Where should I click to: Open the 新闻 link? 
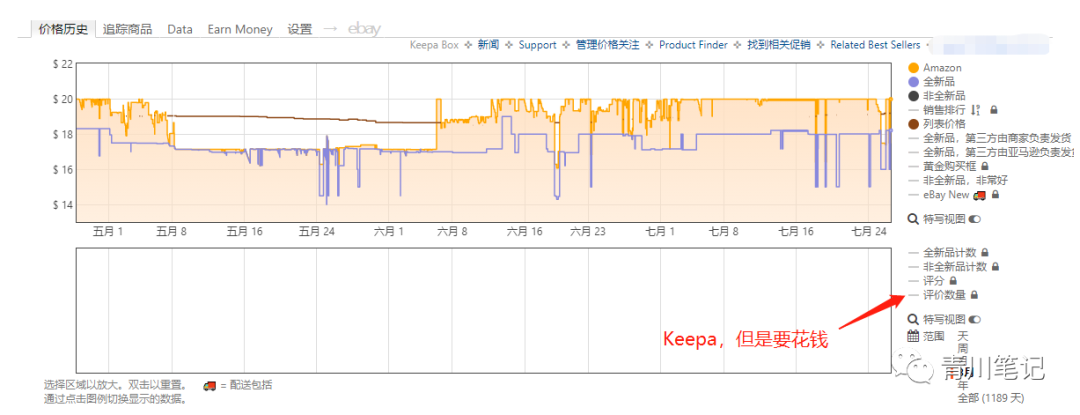coord(488,45)
